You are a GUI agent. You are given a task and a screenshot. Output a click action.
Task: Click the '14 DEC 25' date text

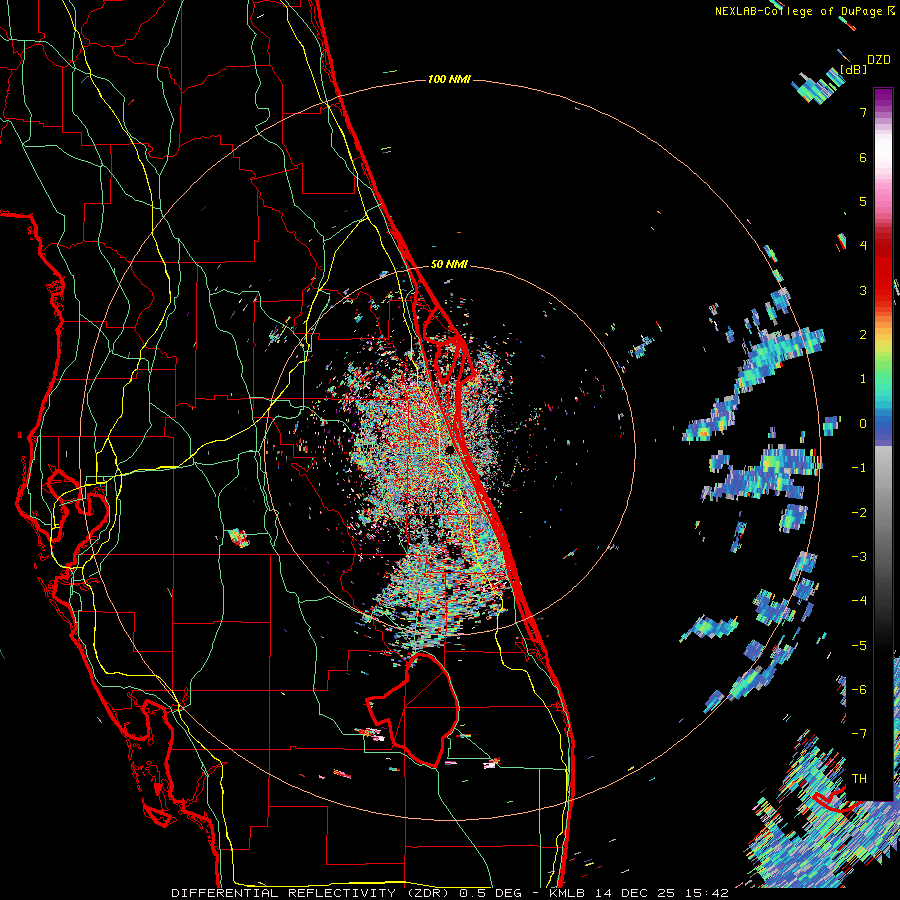(633, 893)
